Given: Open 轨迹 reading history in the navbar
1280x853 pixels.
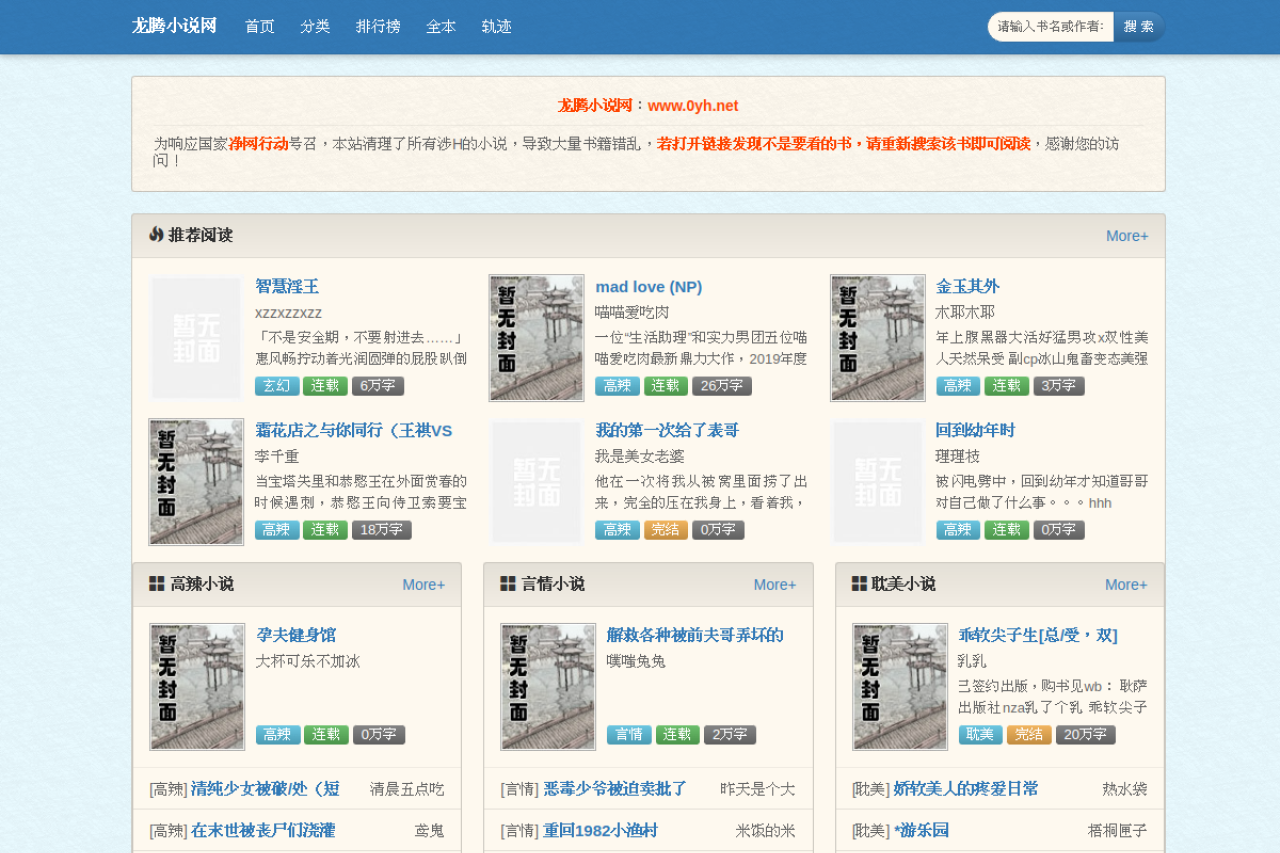Looking at the screenshot, I should tap(497, 27).
